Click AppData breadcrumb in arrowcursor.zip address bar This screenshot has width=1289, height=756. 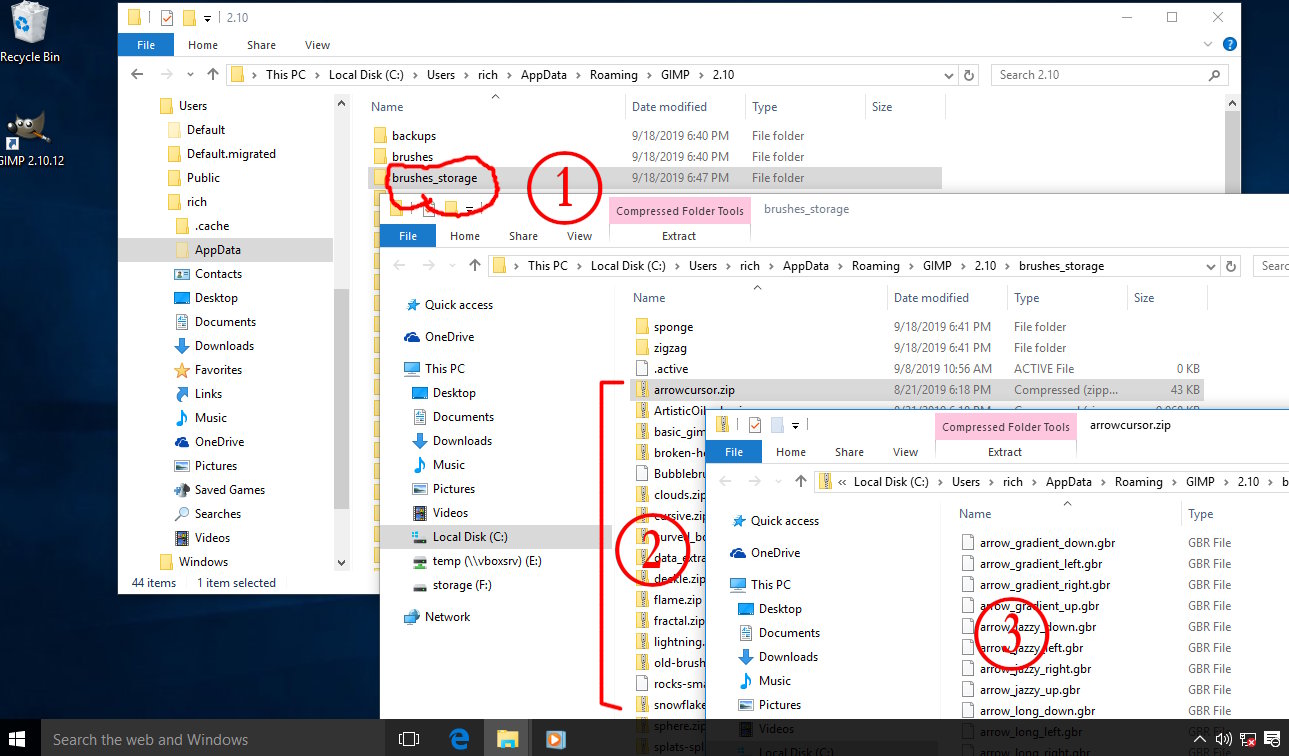(x=1069, y=482)
